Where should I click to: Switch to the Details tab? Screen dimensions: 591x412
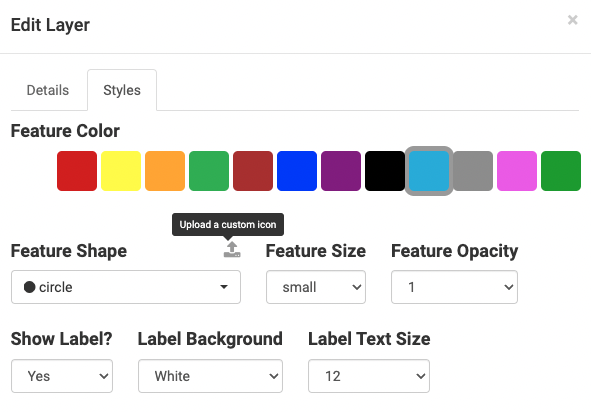(48, 90)
